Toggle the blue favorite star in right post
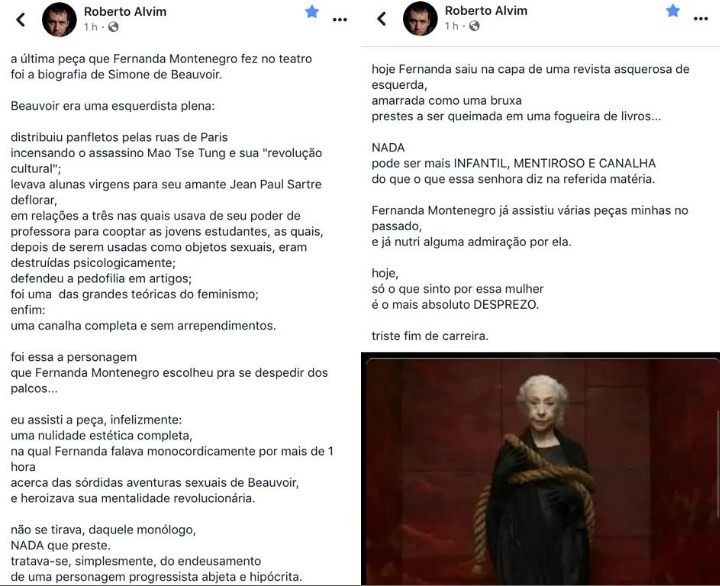Image resolution: width=720 pixels, height=586 pixels. pos(673,11)
